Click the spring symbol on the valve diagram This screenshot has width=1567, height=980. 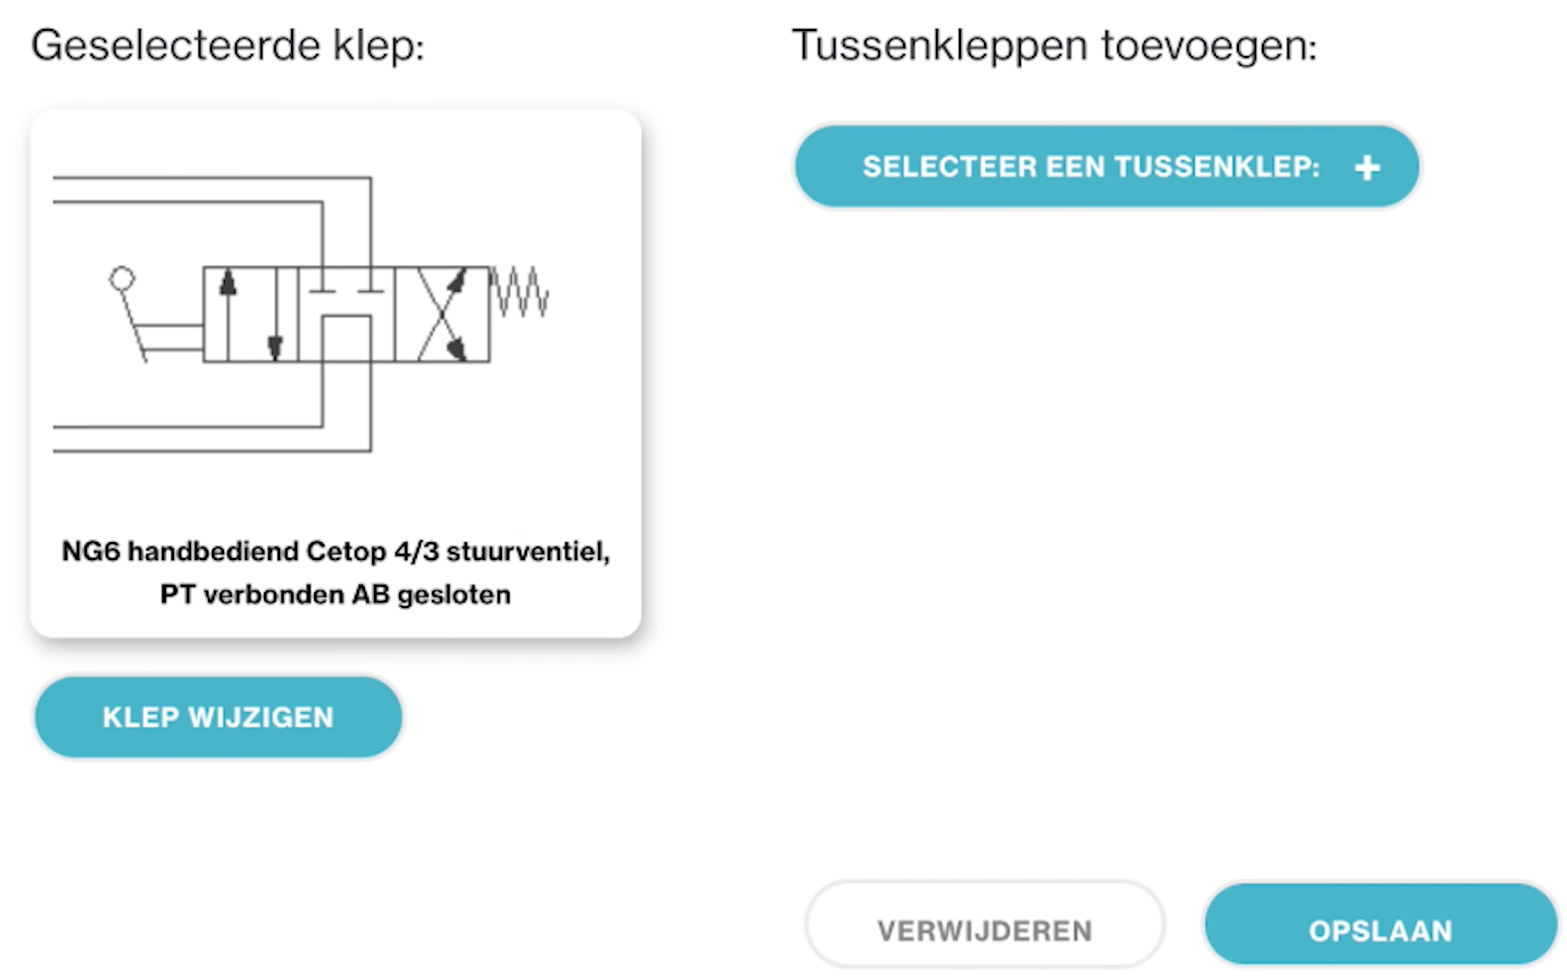coord(519,292)
